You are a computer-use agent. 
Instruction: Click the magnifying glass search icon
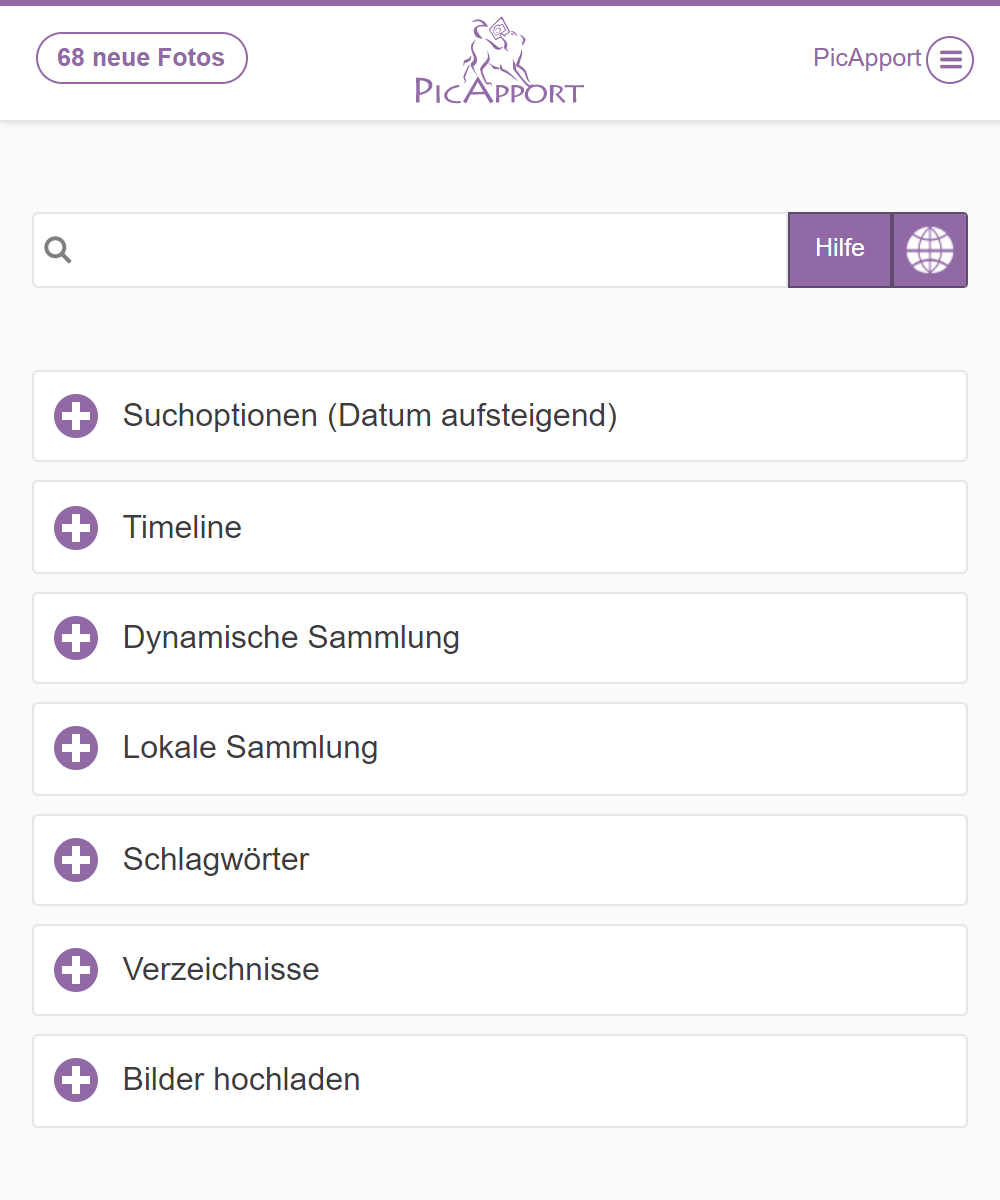click(x=59, y=250)
